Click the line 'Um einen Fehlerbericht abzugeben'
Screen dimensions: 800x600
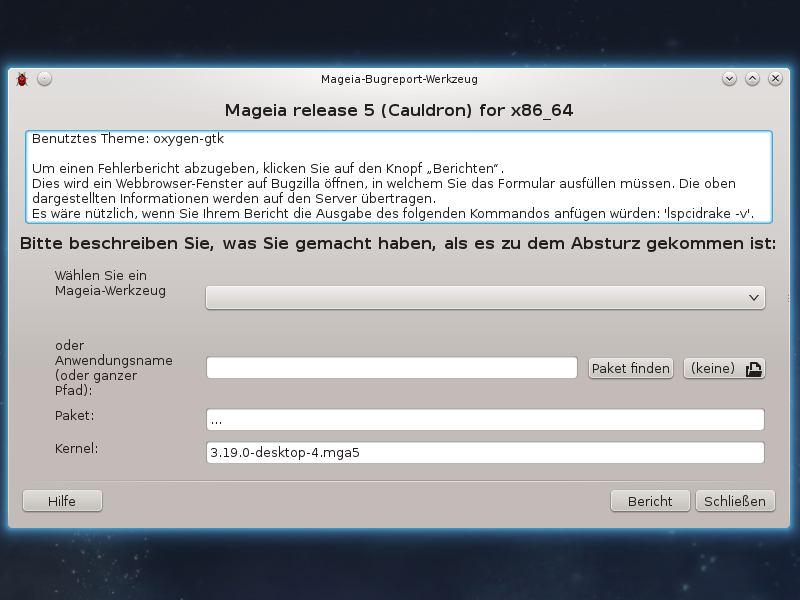click(x=268, y=168)
